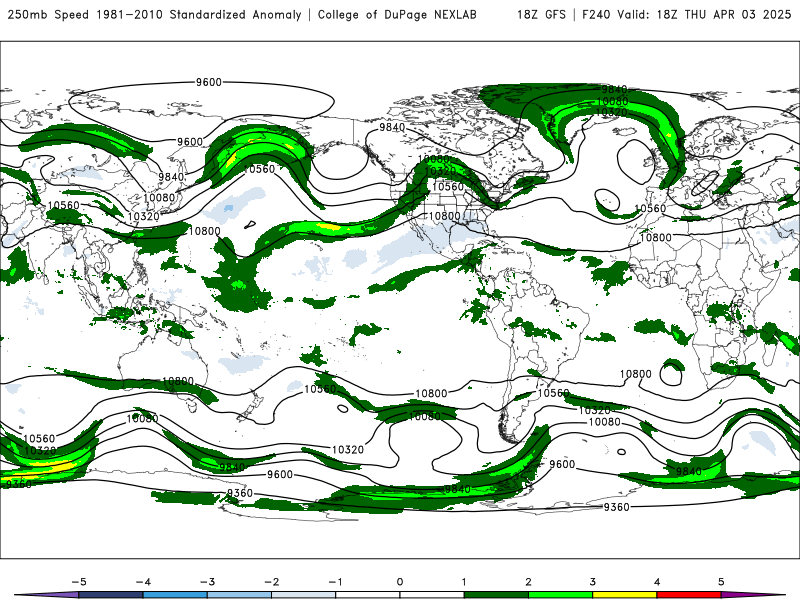Click the "10320" contour label in the South Pacific
This screenshot has height=600, width=800.
pos(347,449)
